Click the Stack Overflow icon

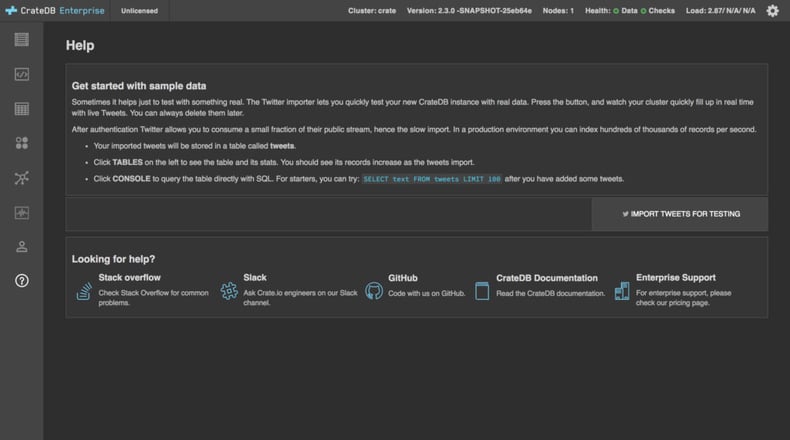[x=84, y=291]
